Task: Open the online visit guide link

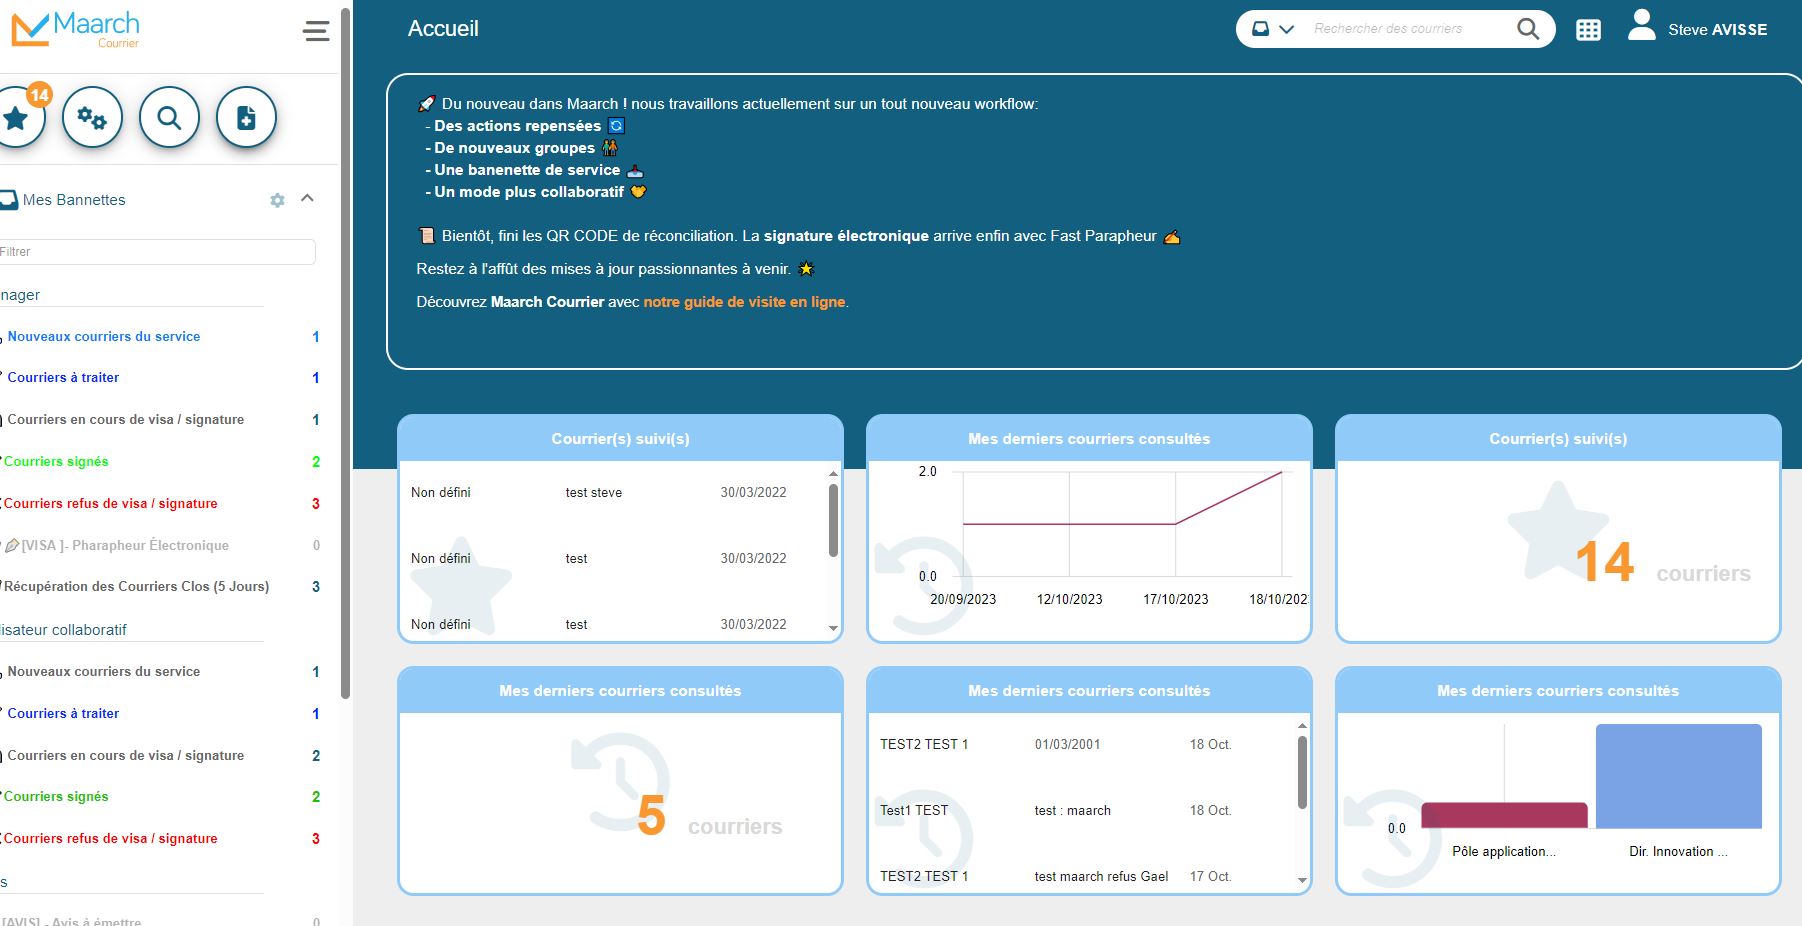Action: [744, 302]
